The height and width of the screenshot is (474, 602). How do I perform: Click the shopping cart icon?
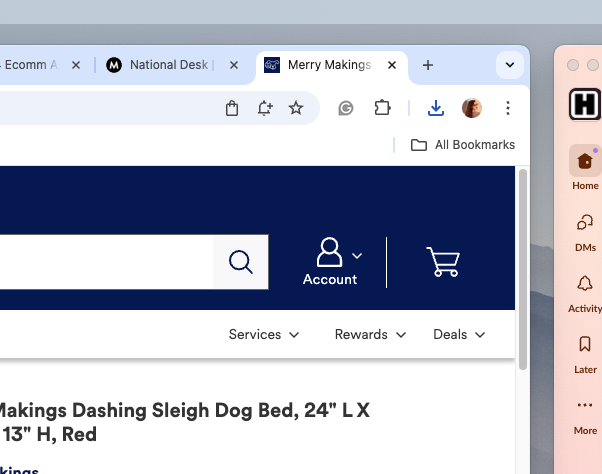[442, 262]
